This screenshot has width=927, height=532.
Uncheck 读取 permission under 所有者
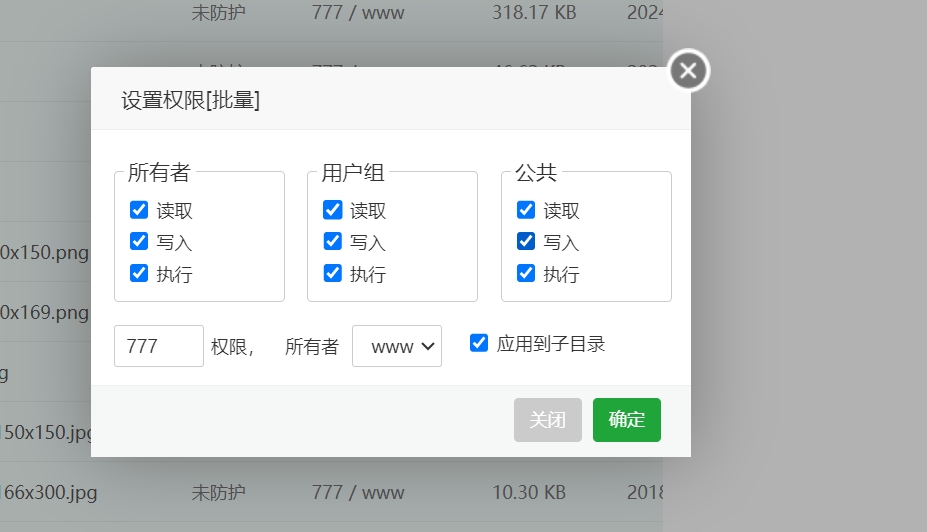[139, 210]
